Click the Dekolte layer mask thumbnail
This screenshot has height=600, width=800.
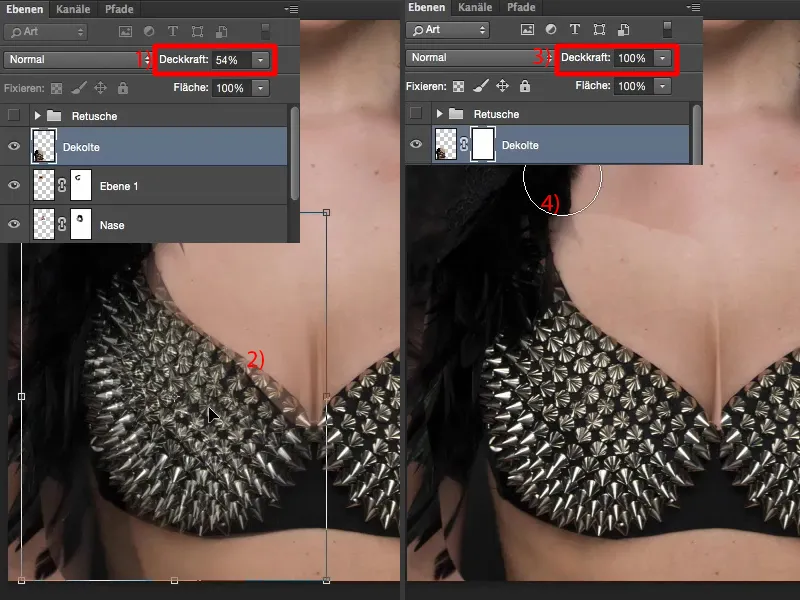coord(483,144)
